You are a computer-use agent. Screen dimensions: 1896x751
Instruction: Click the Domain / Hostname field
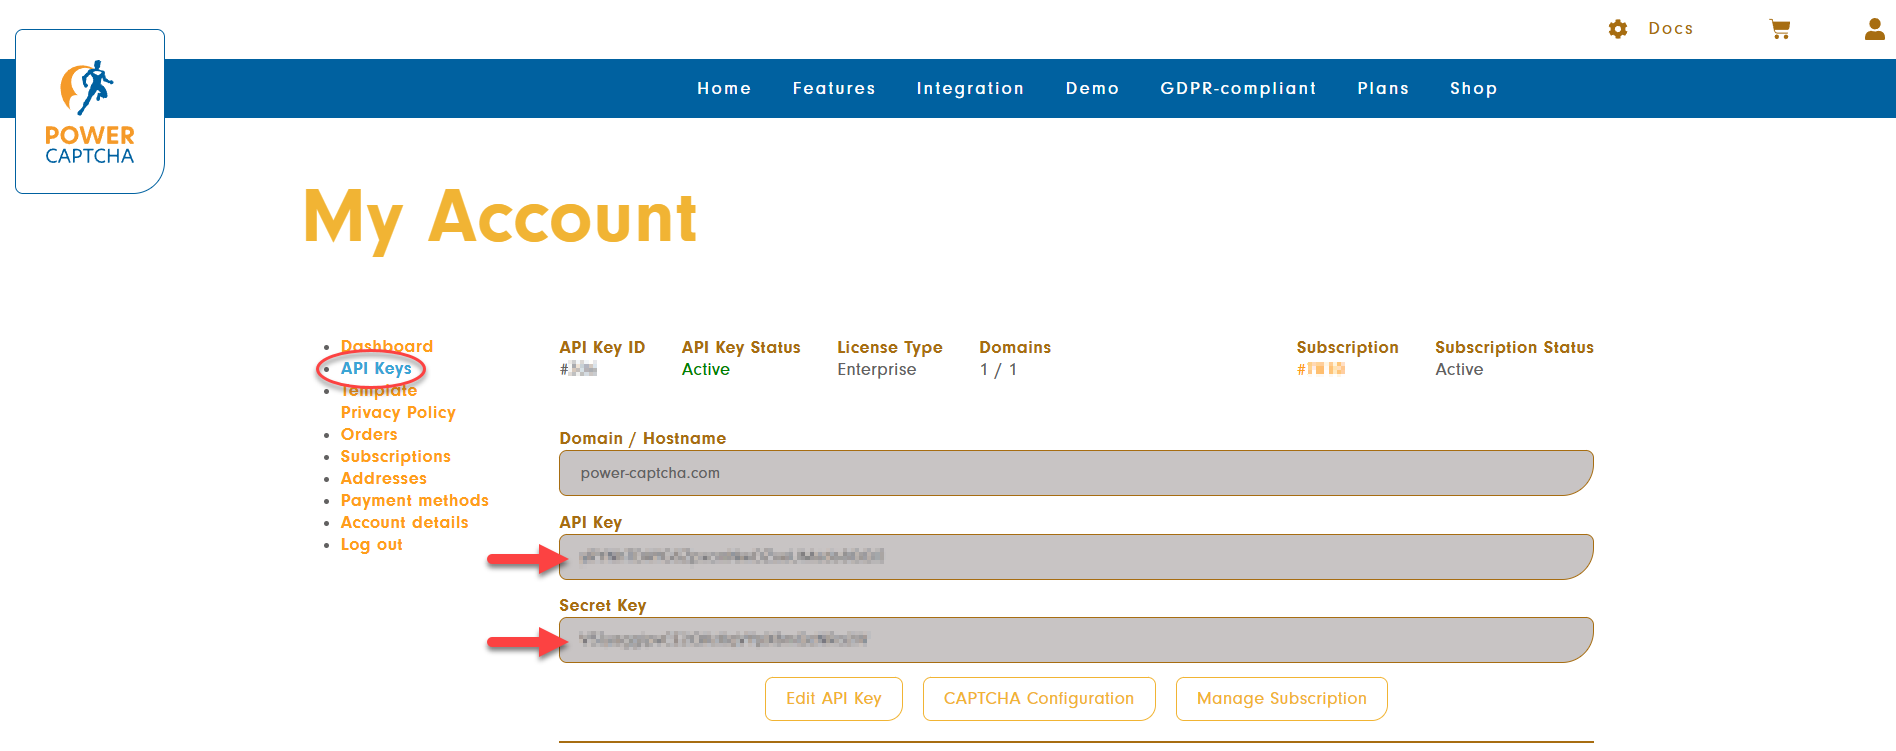point(1076,473)
